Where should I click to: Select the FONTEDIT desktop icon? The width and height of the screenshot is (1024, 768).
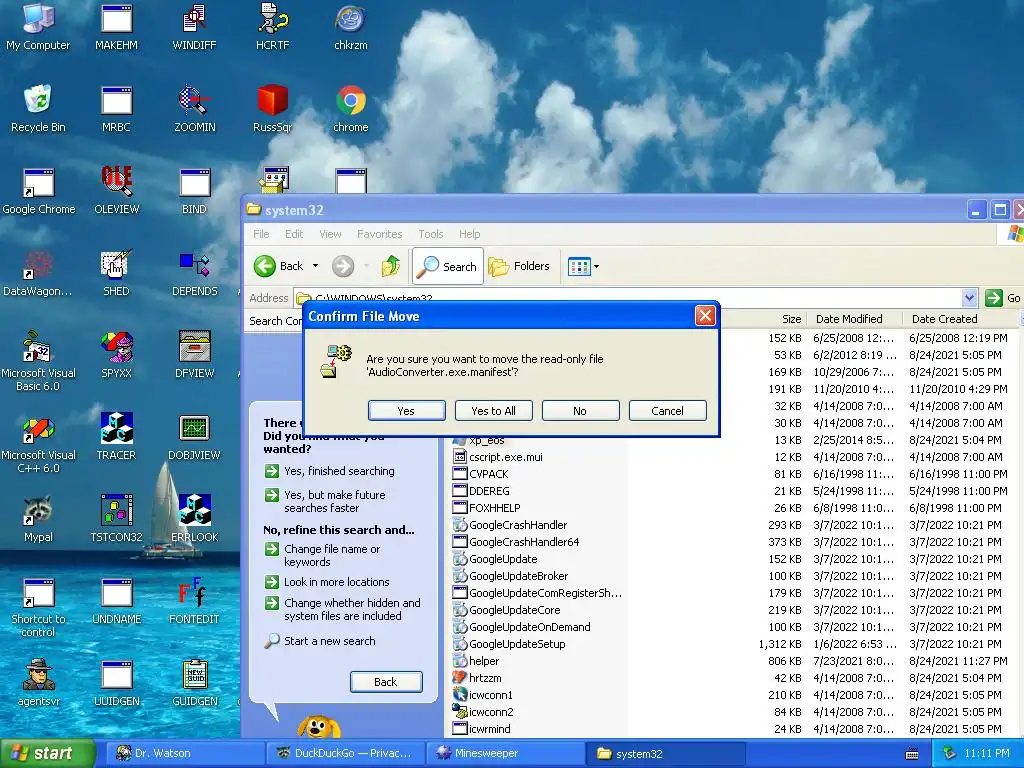tap(194, 601)
